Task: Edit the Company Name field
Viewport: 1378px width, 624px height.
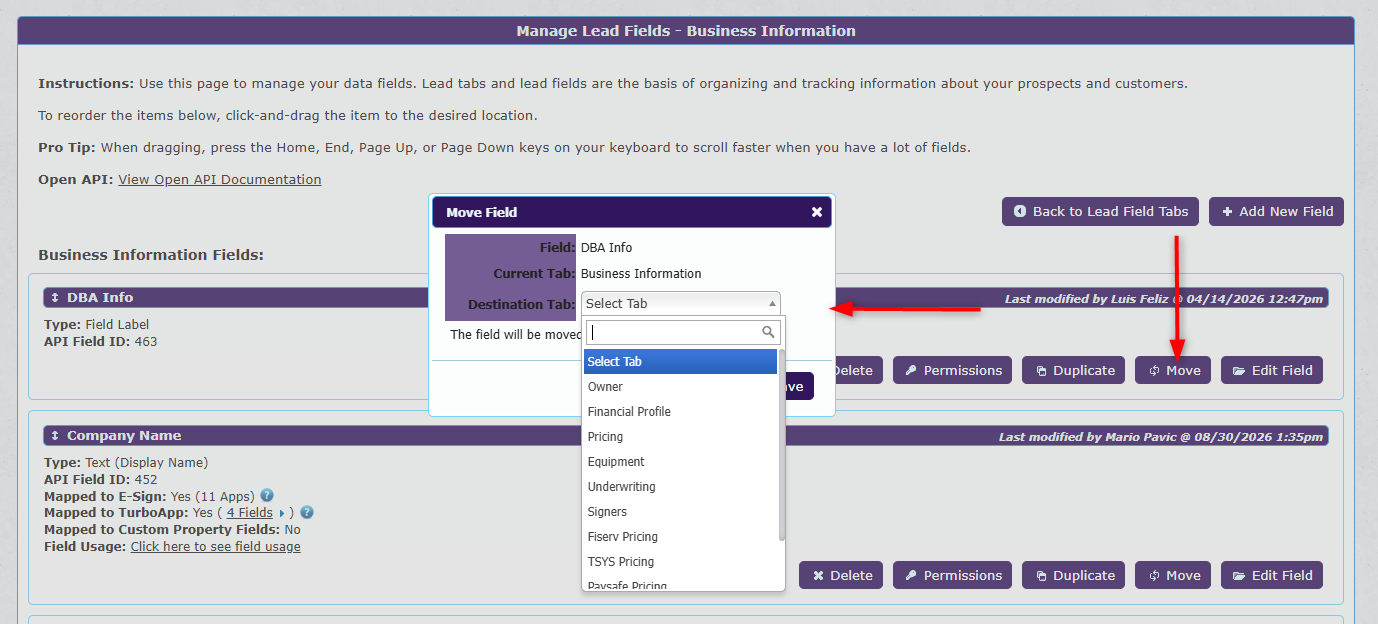Action: tap(1272, 575)
